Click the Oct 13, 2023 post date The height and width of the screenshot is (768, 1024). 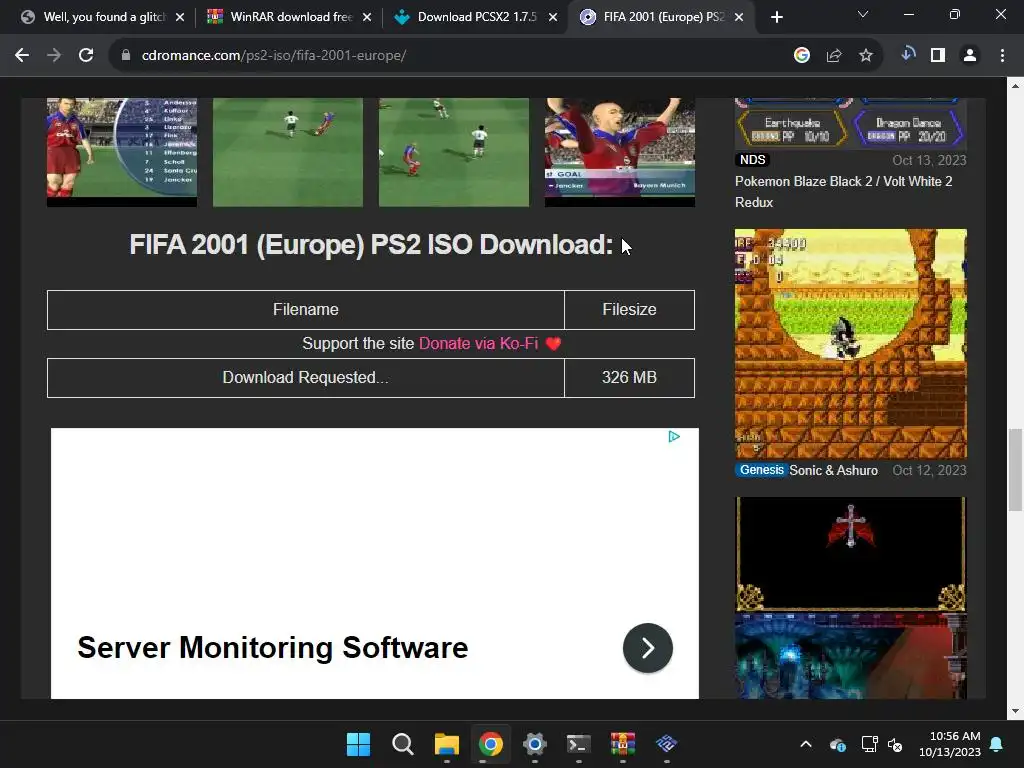(x=929, y=160)
